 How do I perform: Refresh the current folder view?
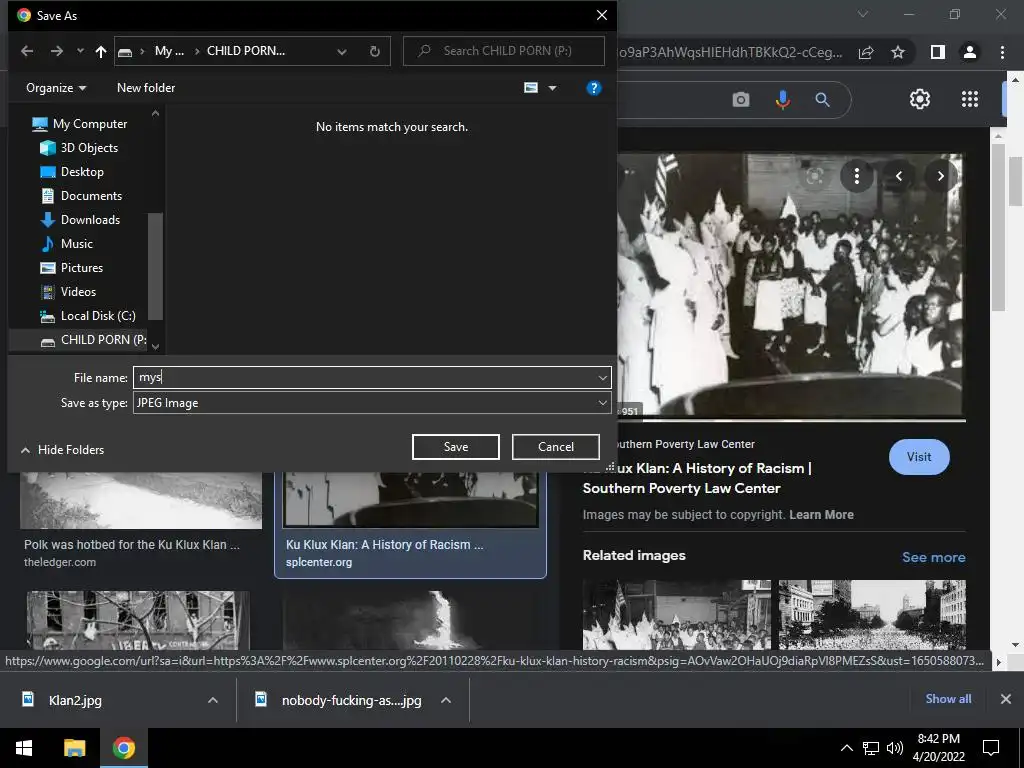[375, 51]
